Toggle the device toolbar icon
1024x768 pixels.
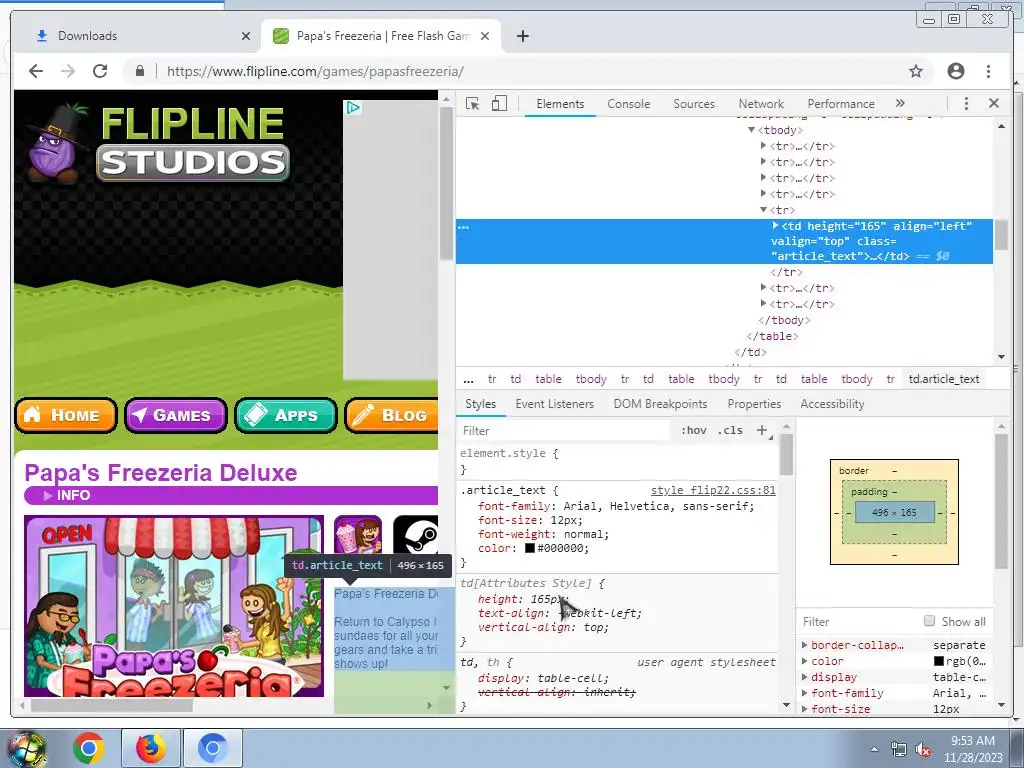tap(499, 103)
